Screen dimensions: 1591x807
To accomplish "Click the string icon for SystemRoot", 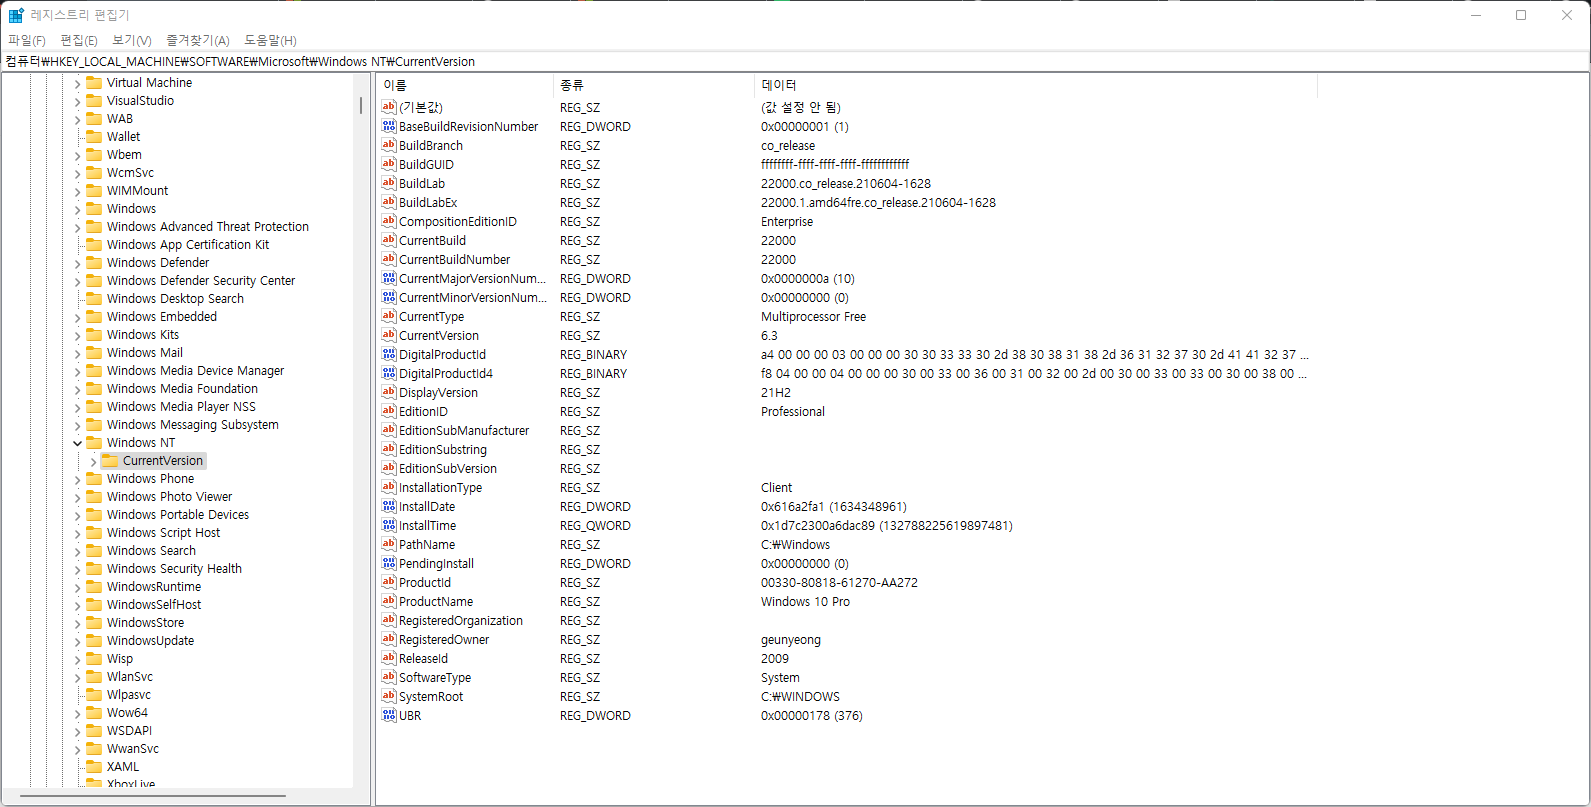I will (x=389, y=696).
